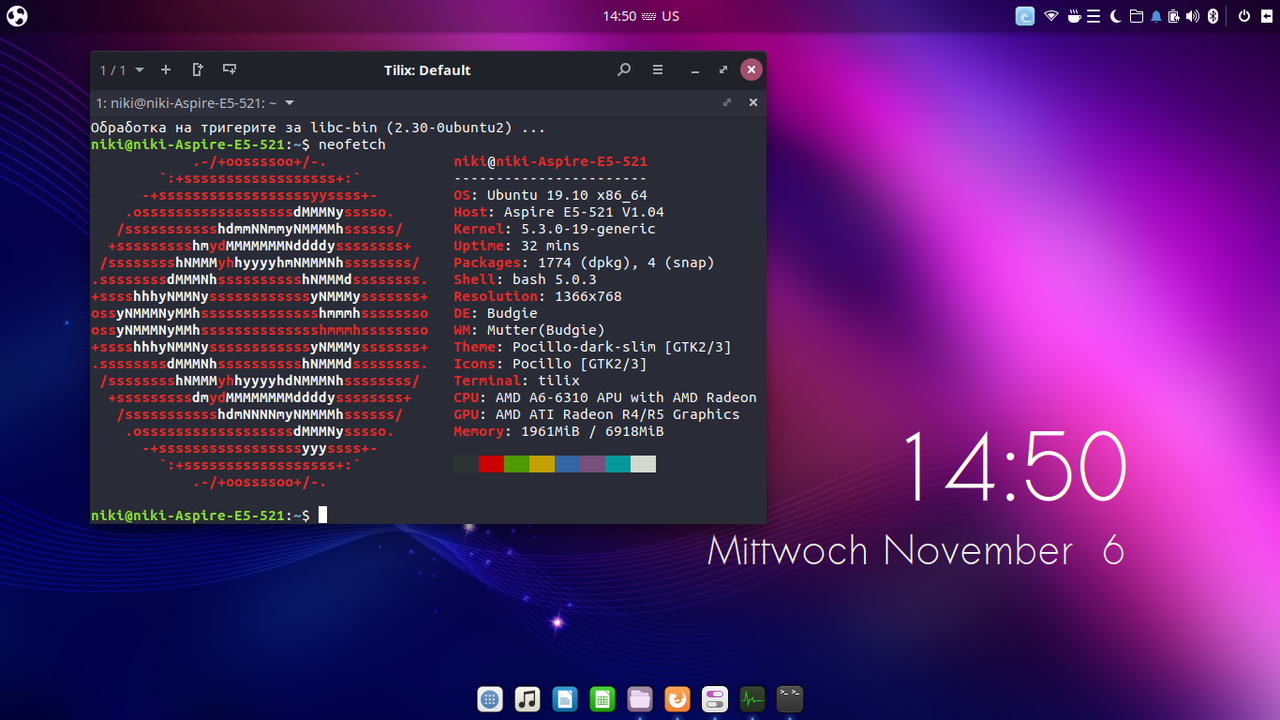Open the Places folder applet in panel

(x=1136, y=16)
